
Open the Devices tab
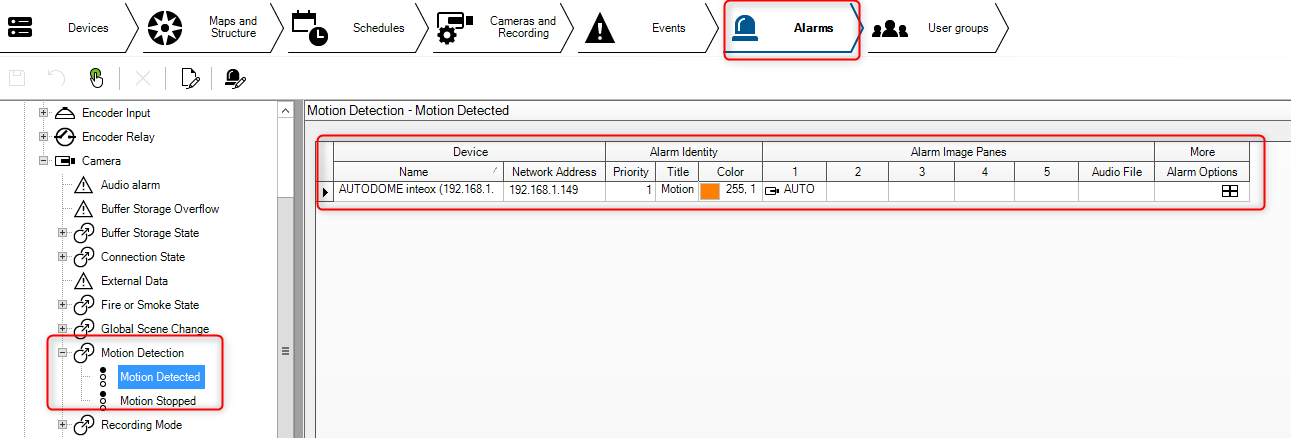click(x=66, y=28)
